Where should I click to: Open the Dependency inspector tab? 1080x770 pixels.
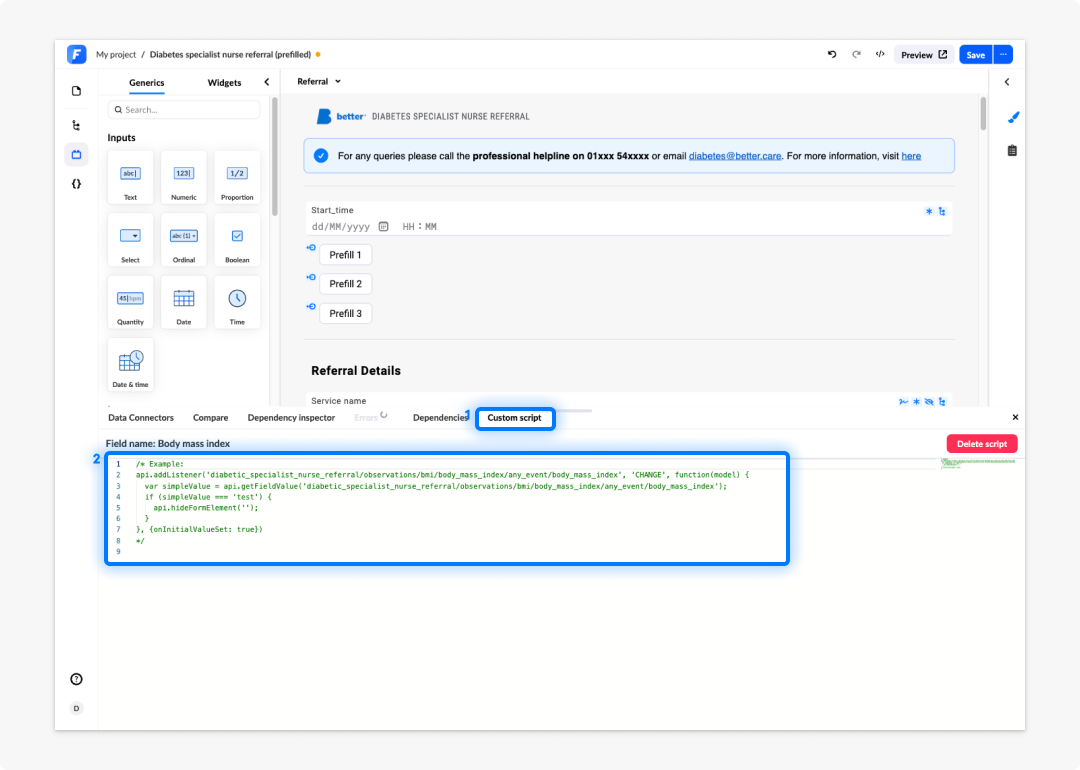click(x=291, y=417)
